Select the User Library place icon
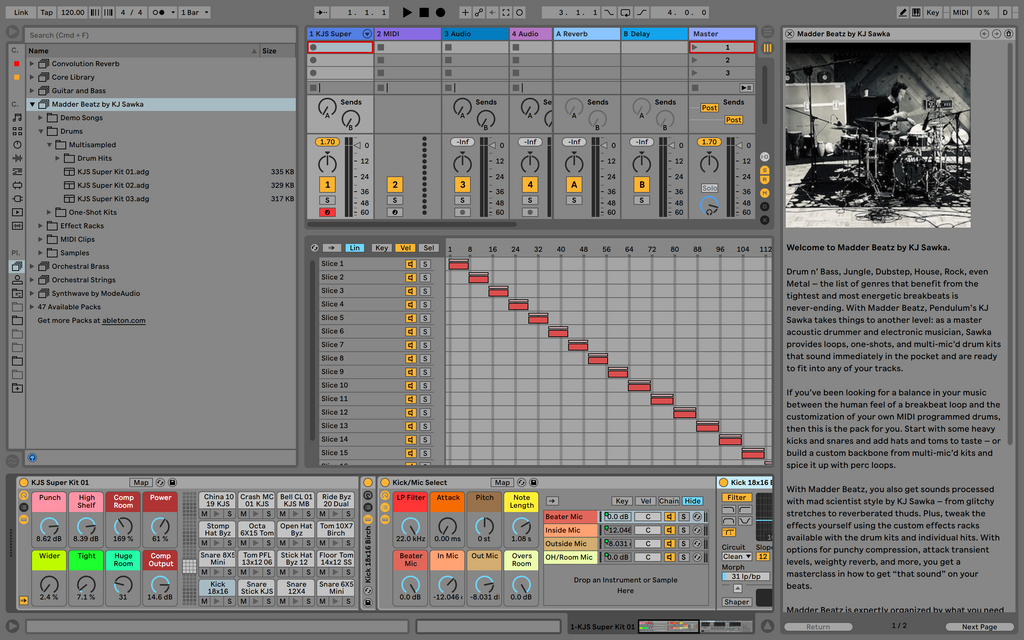Viewport: 1024px width, 640px height. (17, 280)
